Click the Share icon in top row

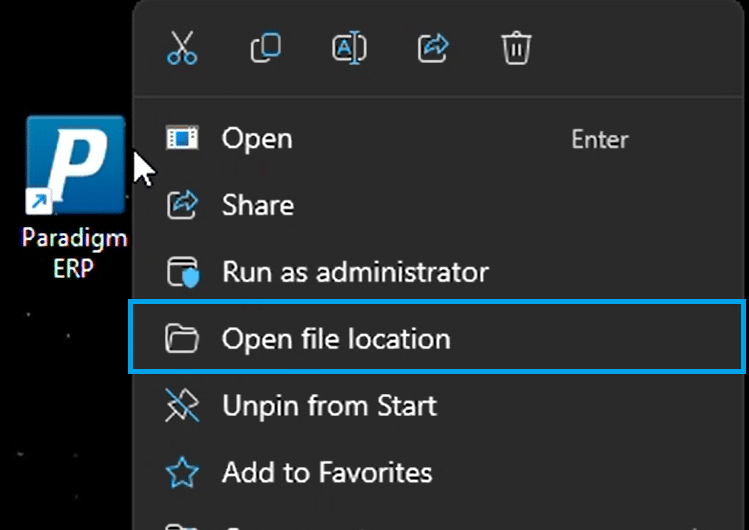433,48
